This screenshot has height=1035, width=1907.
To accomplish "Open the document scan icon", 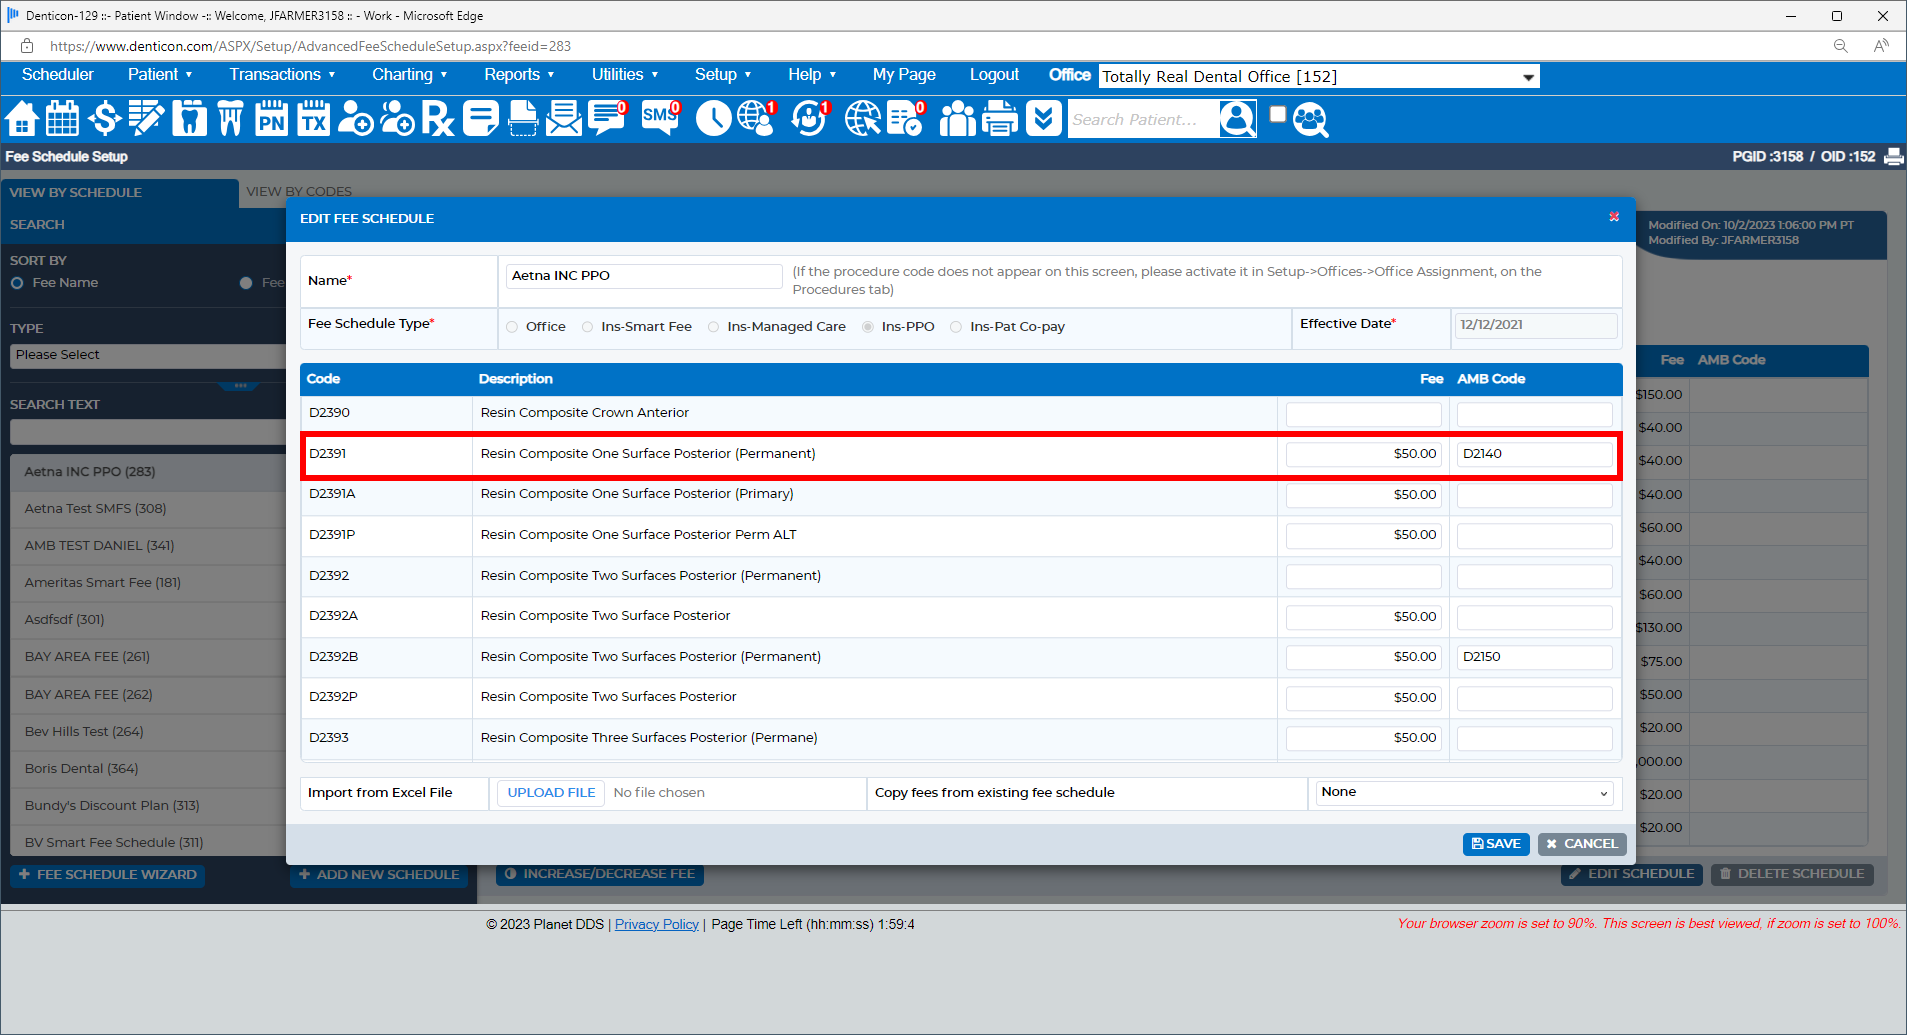I will click(x=523, y=119).
